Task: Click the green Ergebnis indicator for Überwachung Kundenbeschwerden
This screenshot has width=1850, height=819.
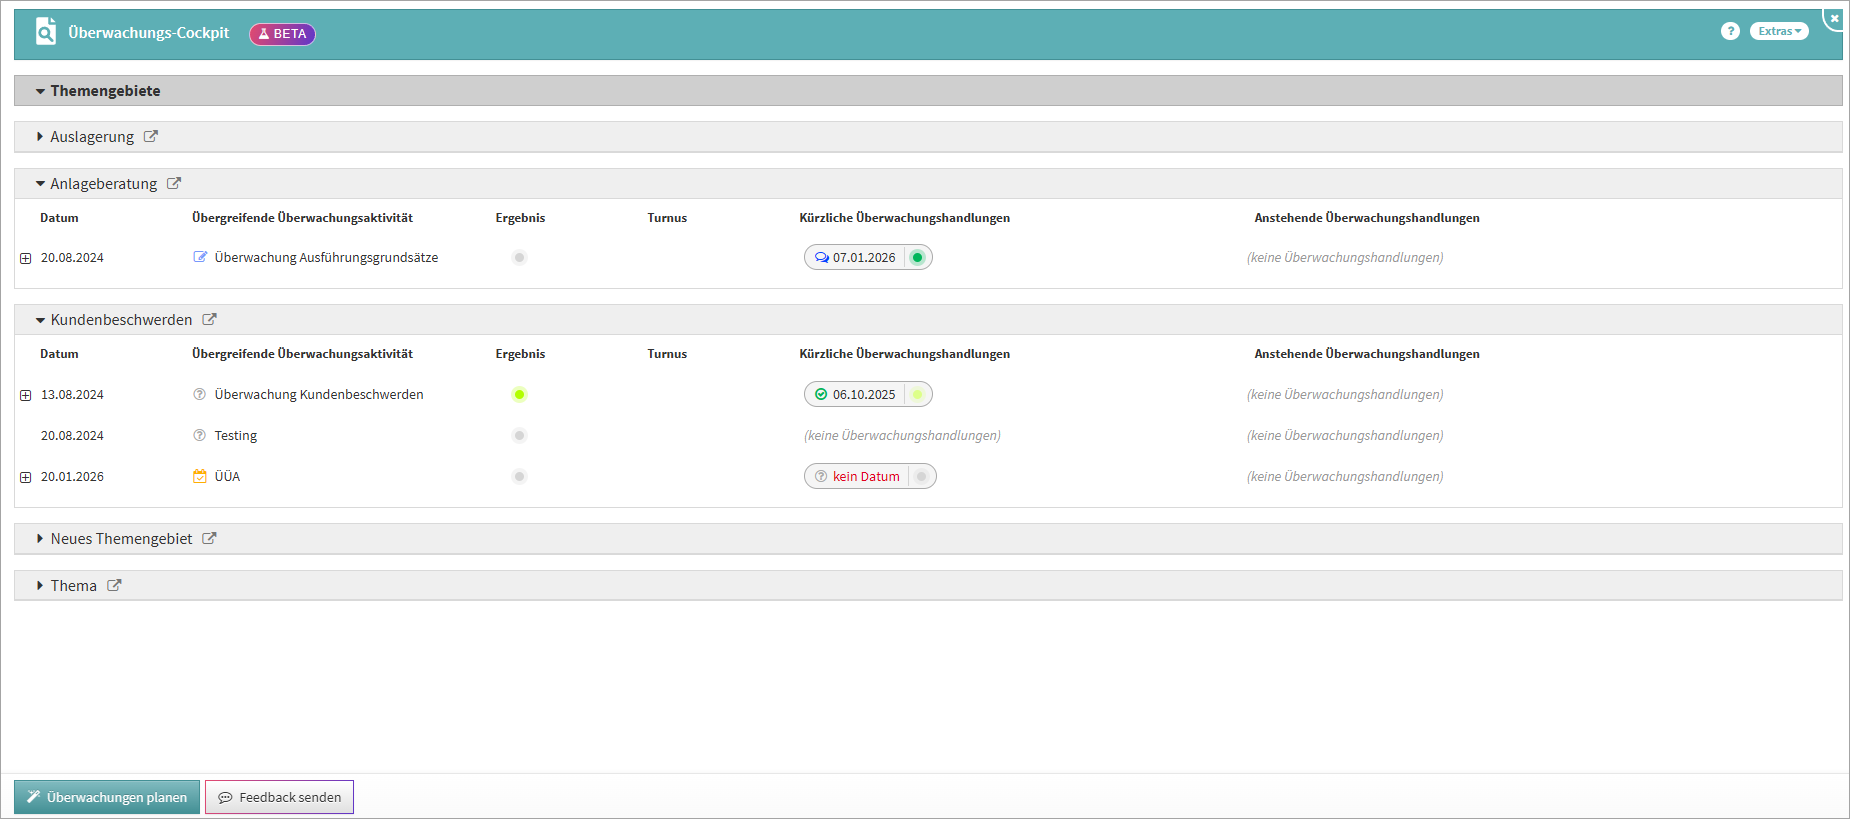Action: pos(519,394)
